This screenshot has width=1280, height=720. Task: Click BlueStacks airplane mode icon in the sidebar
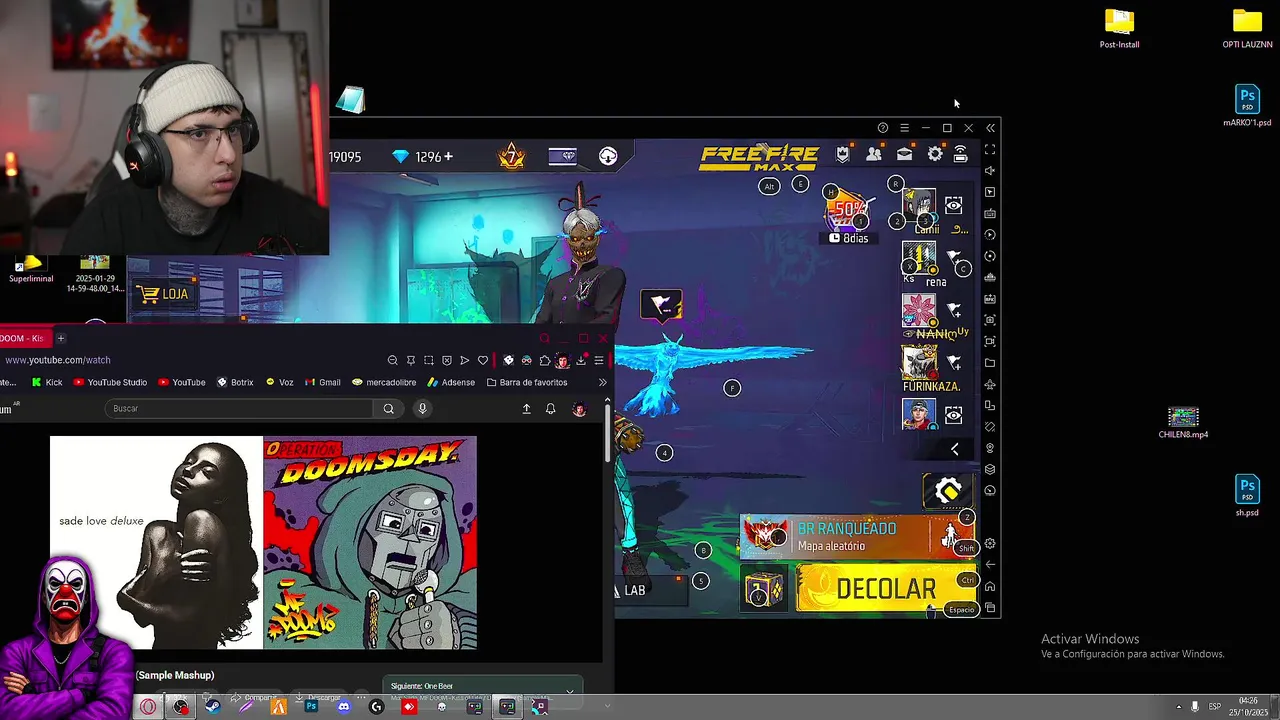990,384
